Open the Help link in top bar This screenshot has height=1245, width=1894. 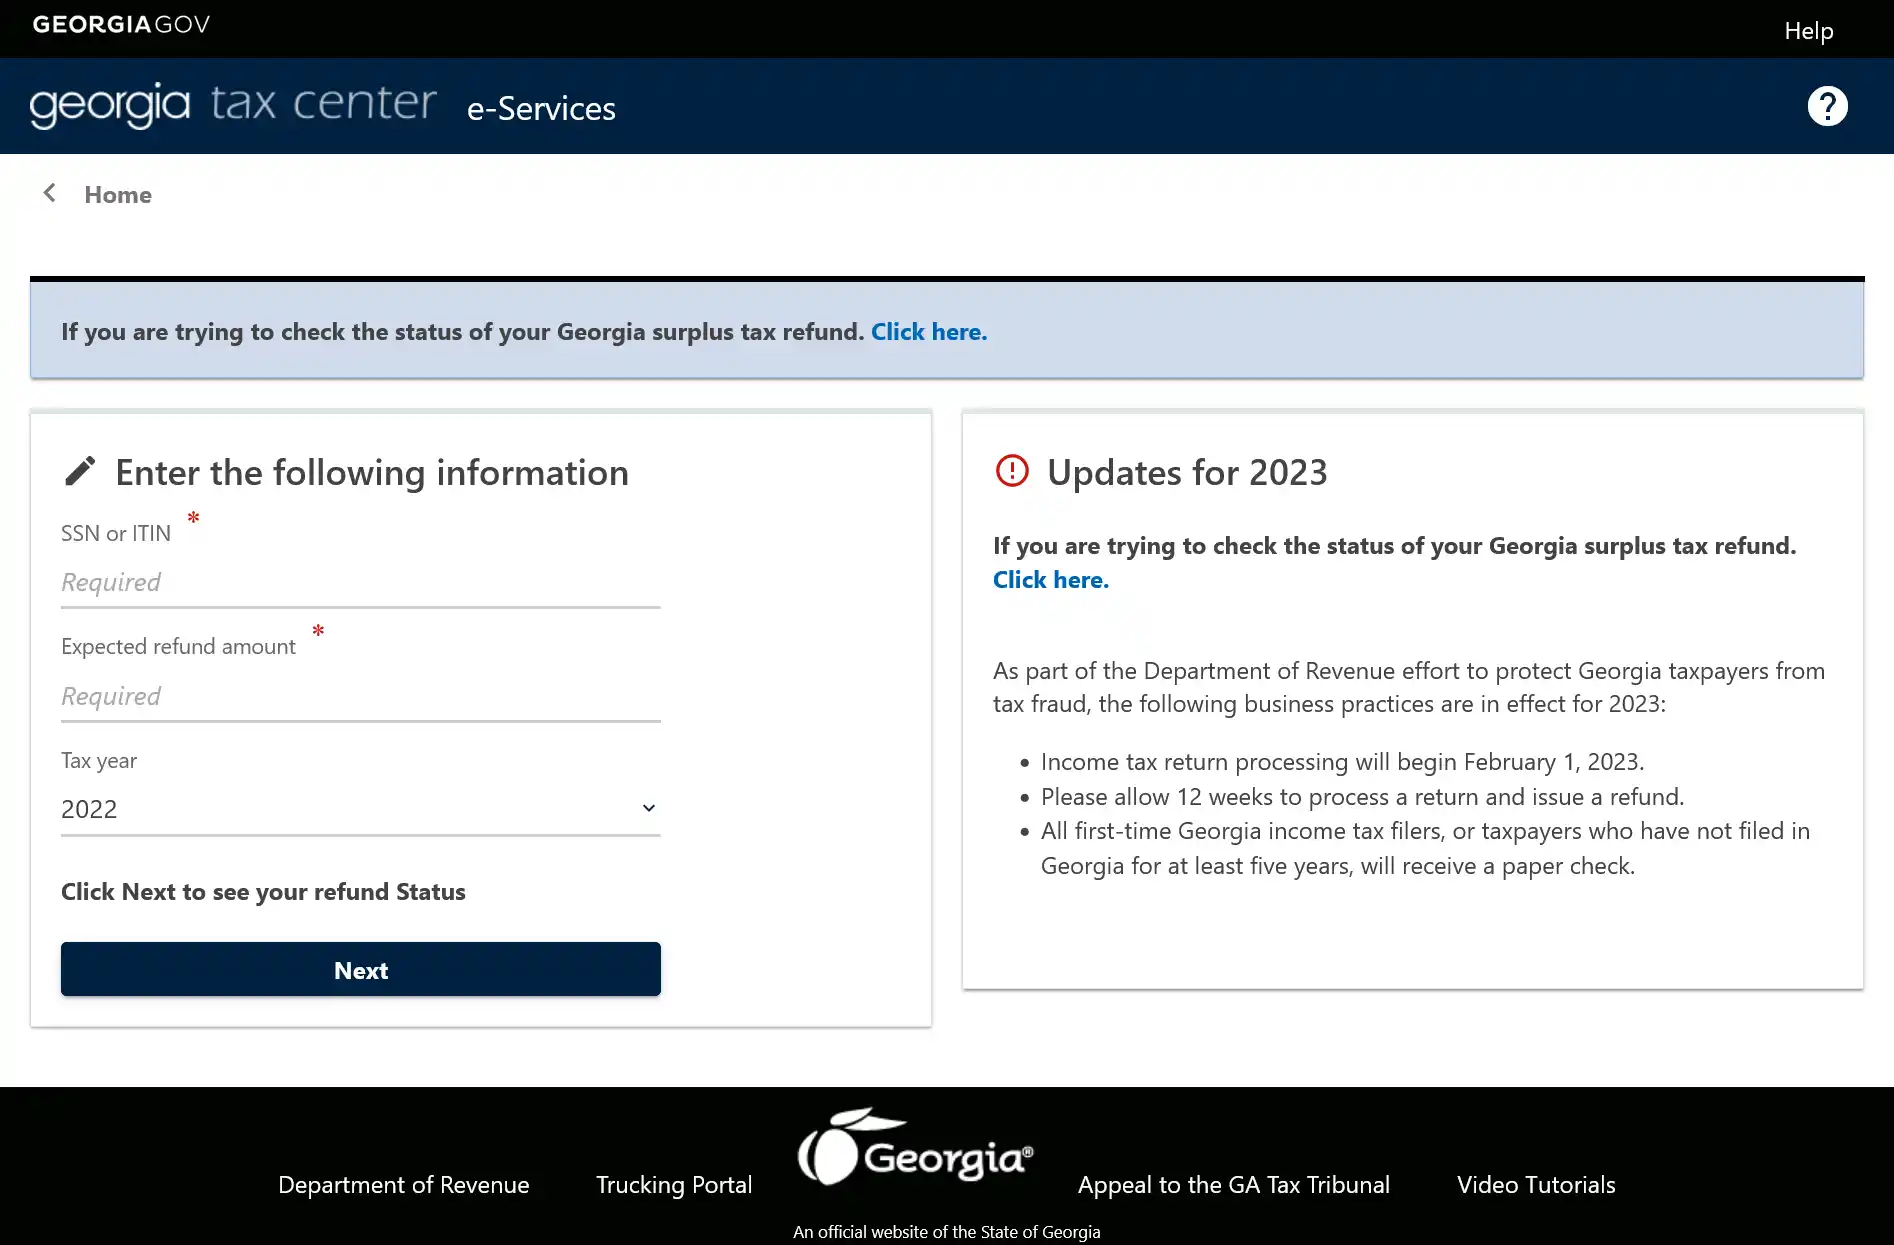pos(1808,31)
